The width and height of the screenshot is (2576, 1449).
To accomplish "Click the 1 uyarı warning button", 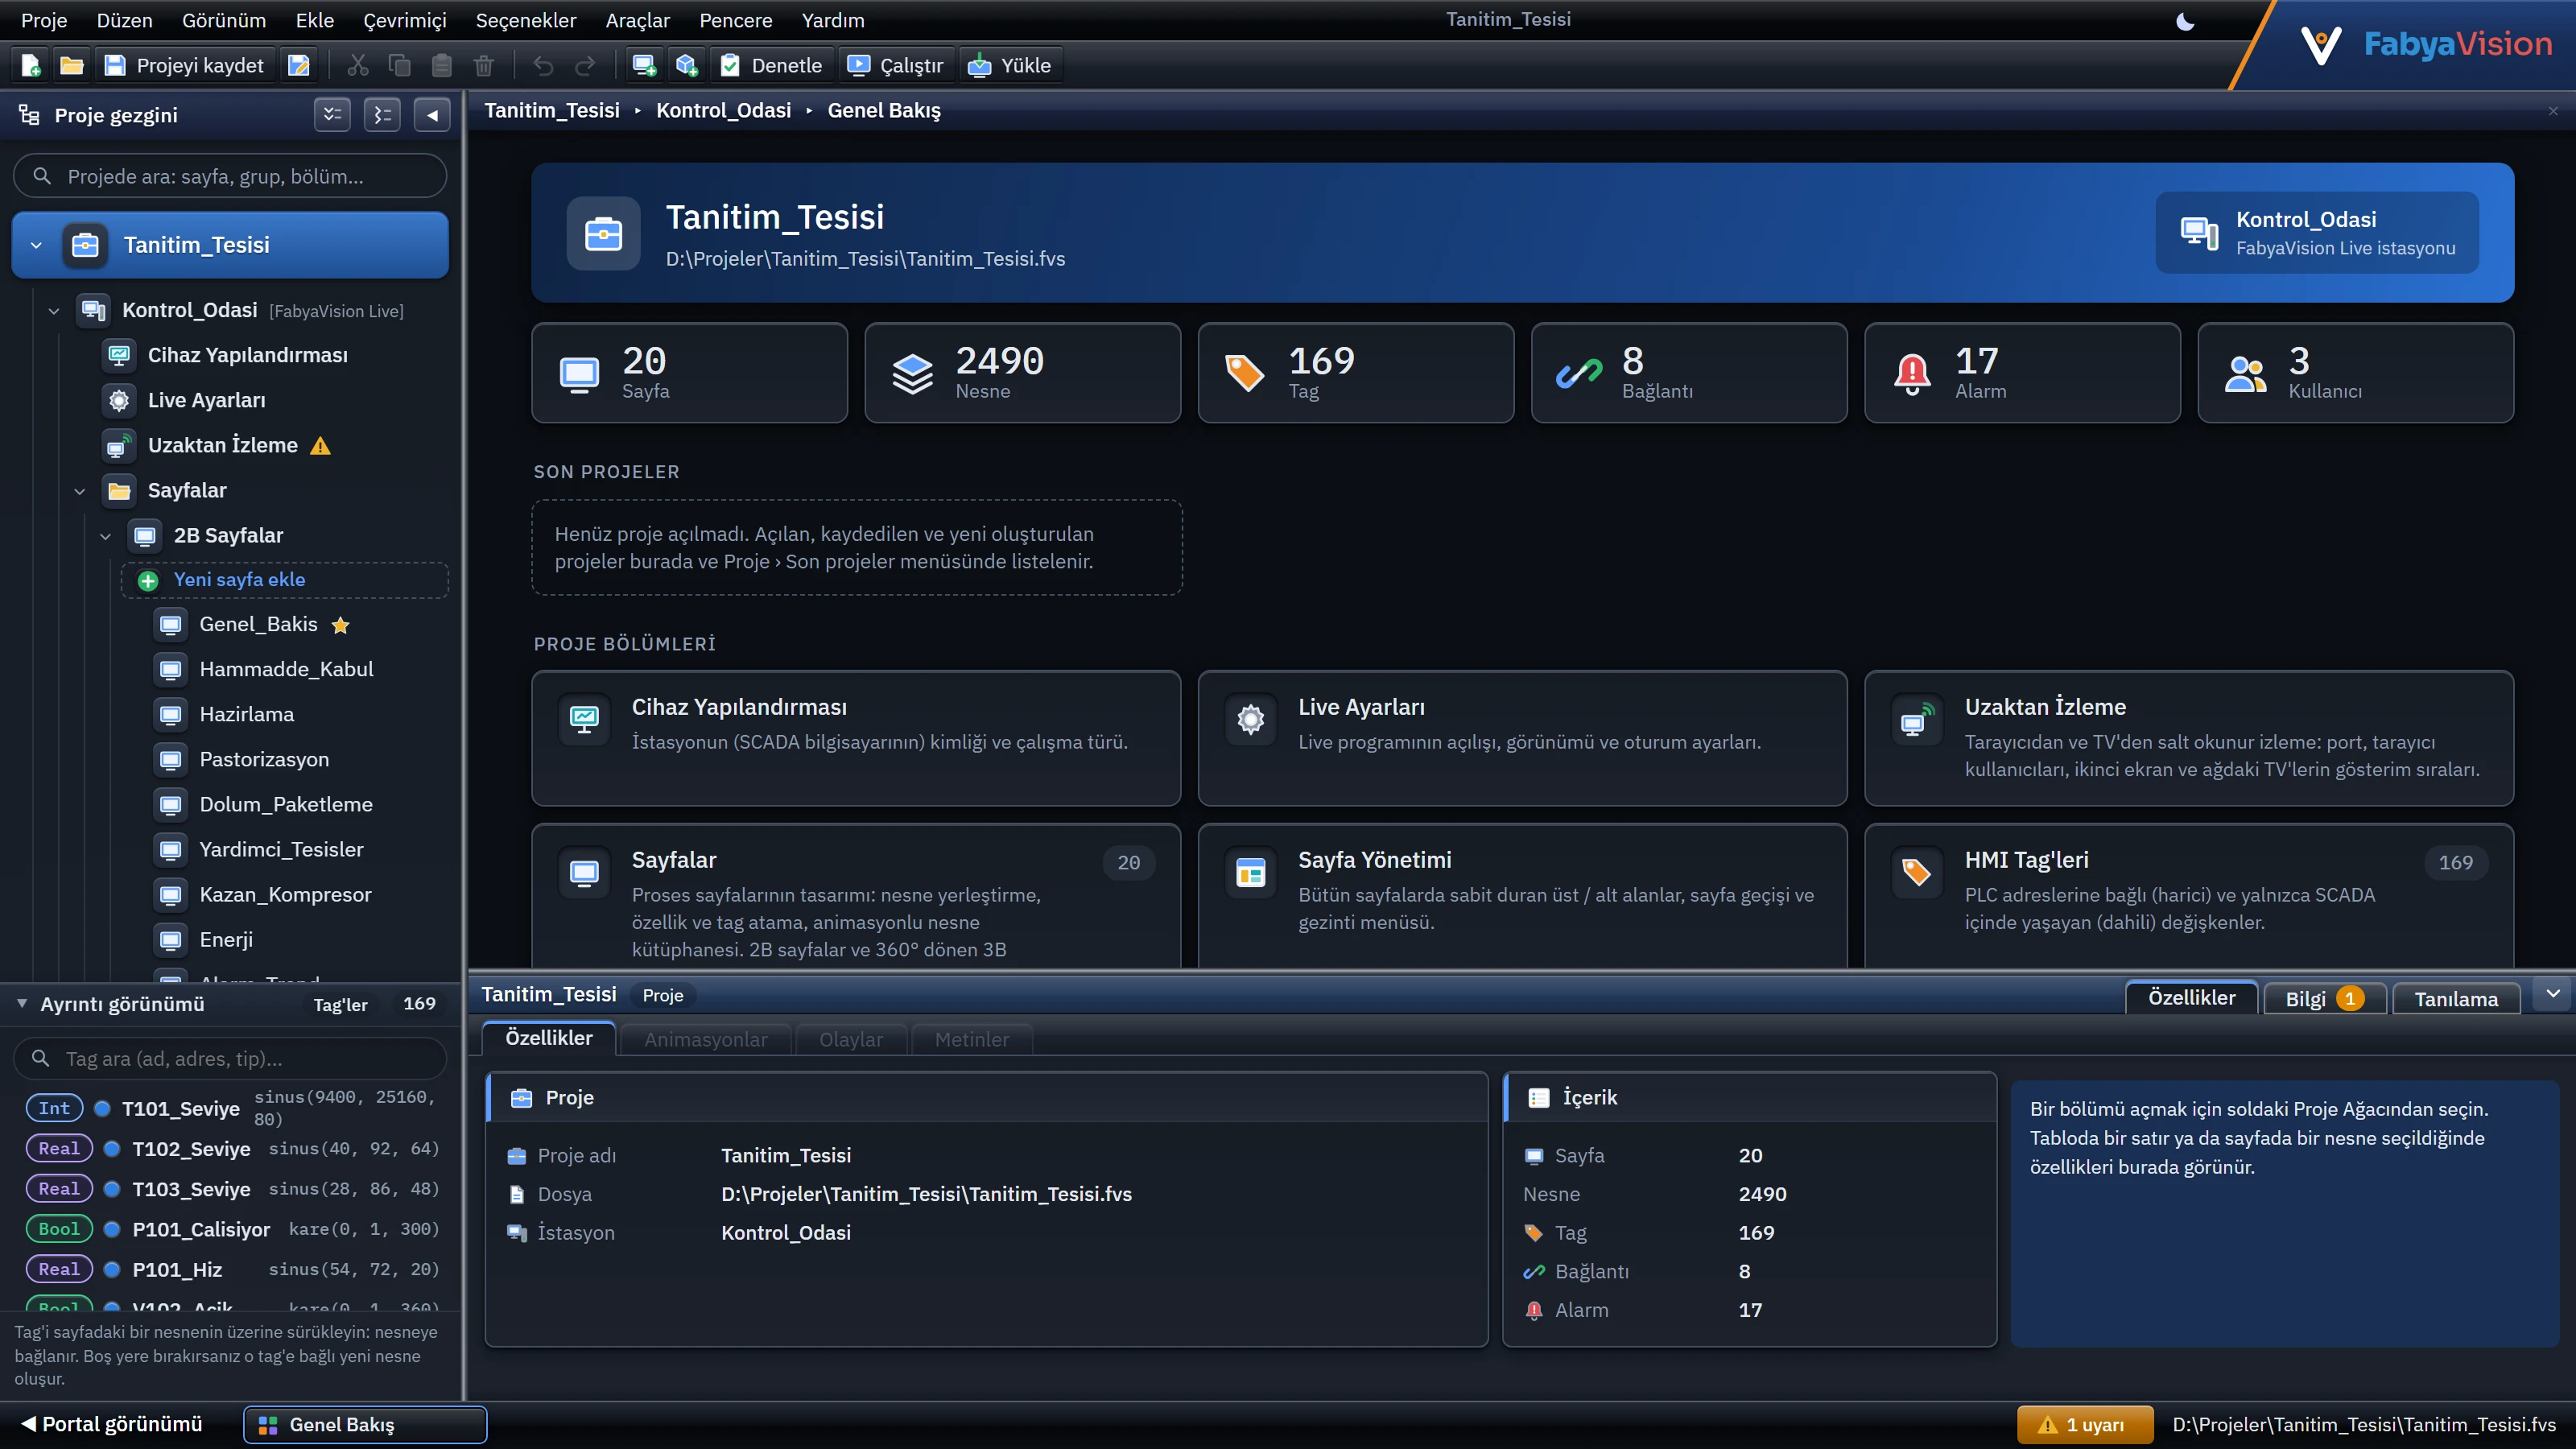I will [x=2085, y=1425].
